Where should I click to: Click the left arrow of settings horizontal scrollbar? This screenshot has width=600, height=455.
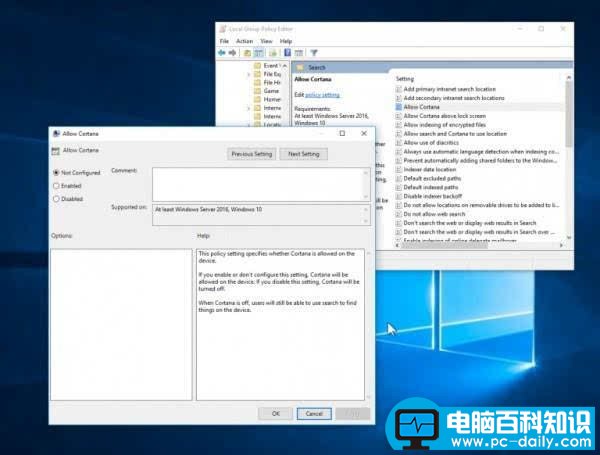click(398, 245)
